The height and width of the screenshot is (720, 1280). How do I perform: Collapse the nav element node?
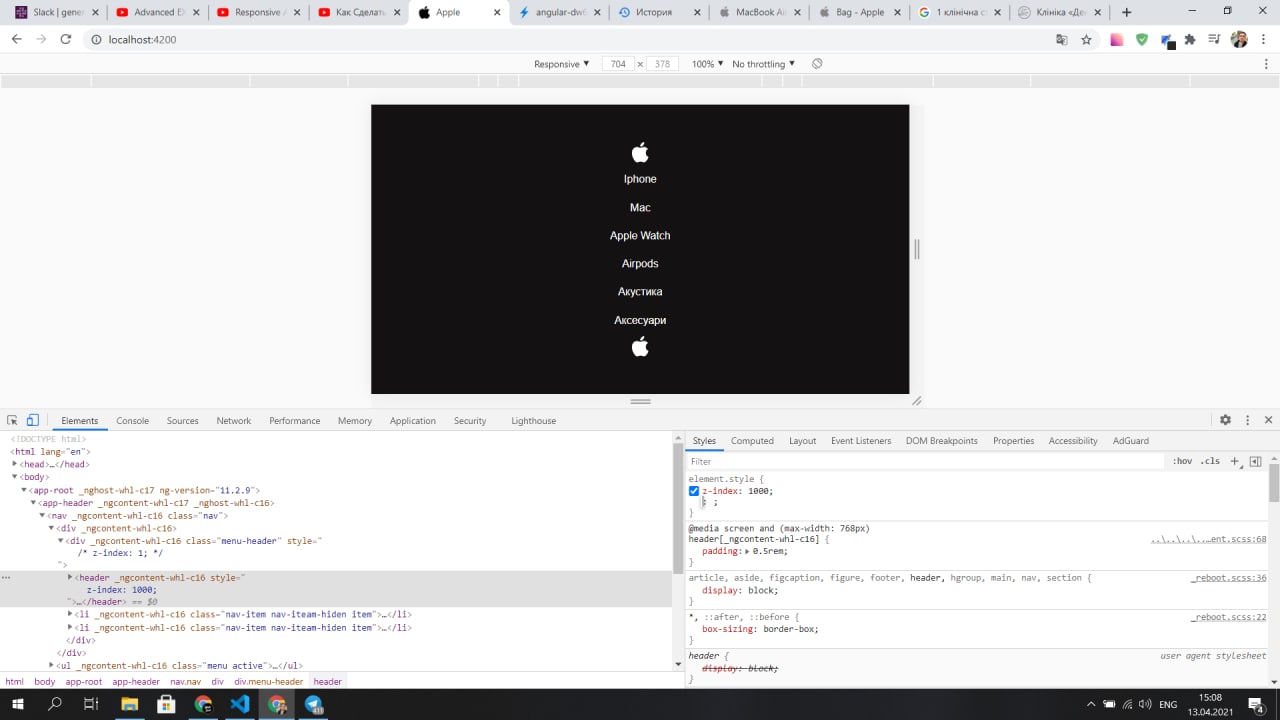pyautogui.click(x=43, y=515)
